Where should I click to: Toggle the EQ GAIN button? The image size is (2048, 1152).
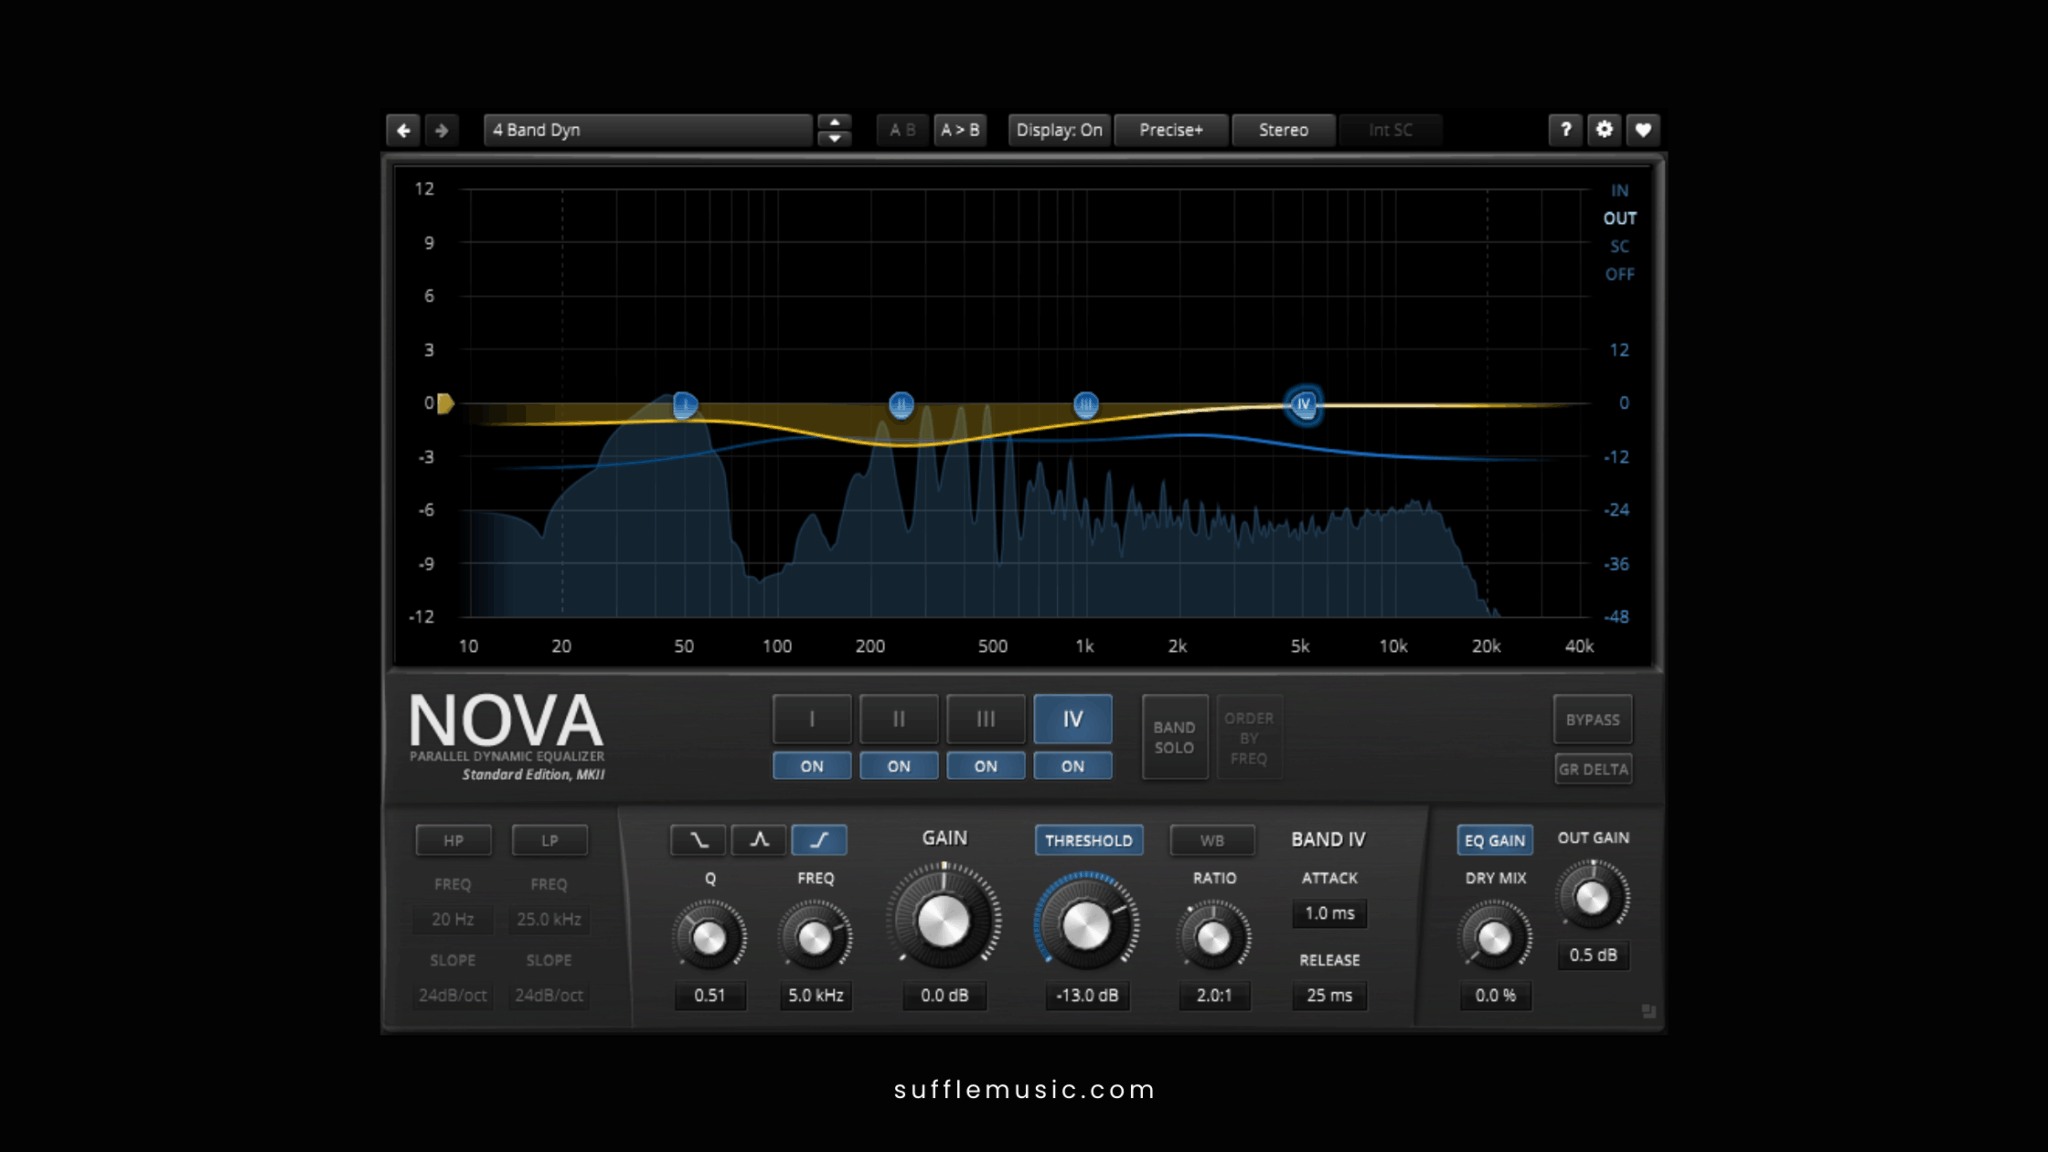coord(1495,840)
